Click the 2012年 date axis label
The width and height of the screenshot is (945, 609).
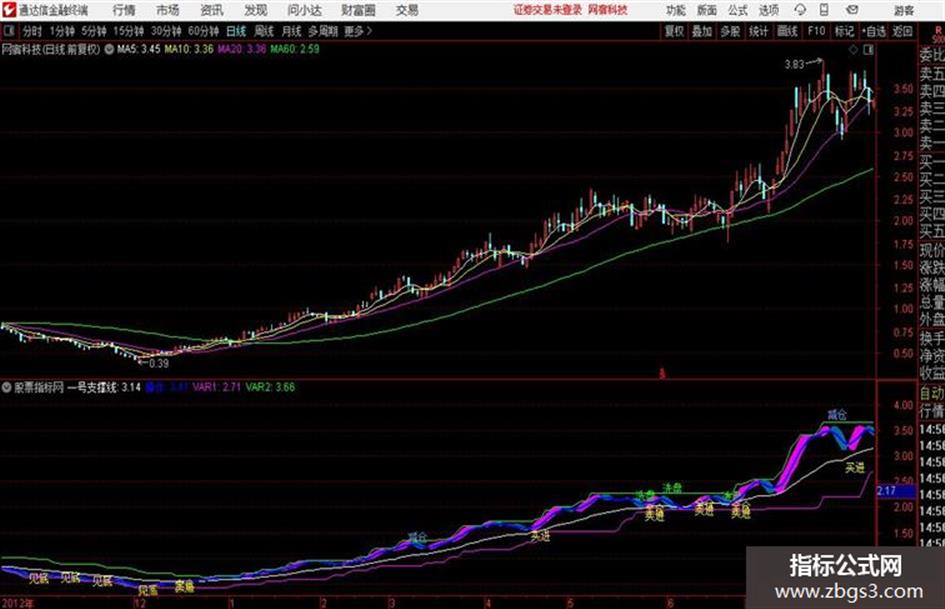(18, 603)
